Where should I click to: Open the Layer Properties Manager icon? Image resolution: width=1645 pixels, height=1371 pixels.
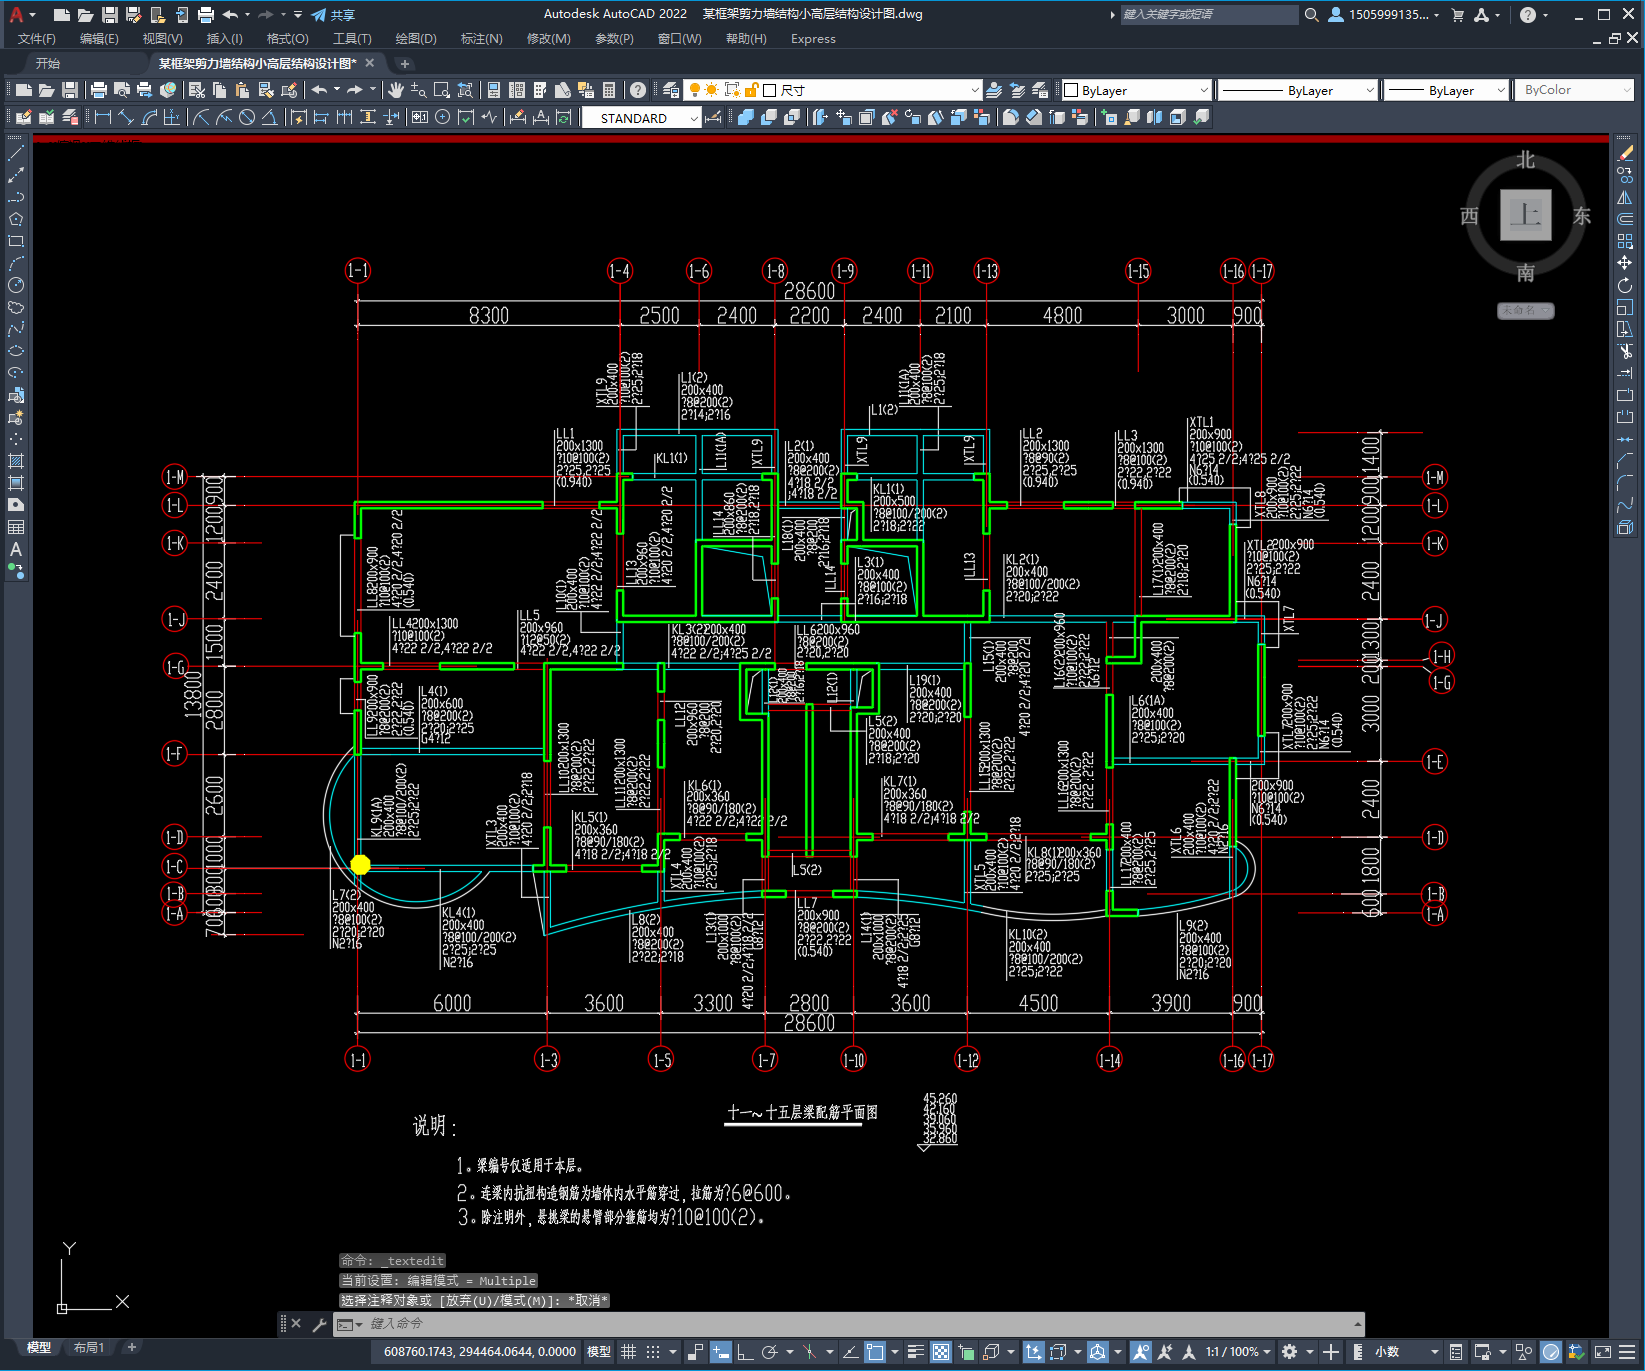(x=671, y=90)
